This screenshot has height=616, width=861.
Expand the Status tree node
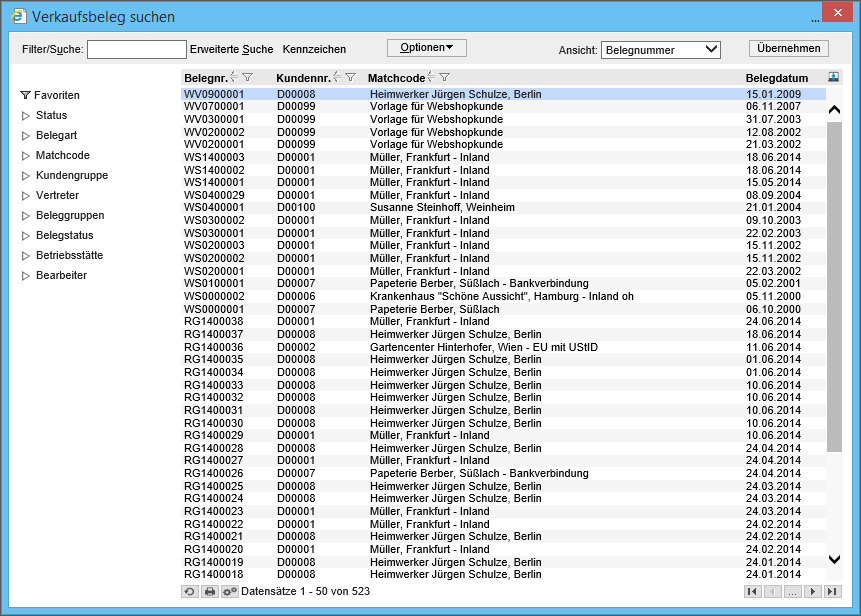click(x=25, y=116)
